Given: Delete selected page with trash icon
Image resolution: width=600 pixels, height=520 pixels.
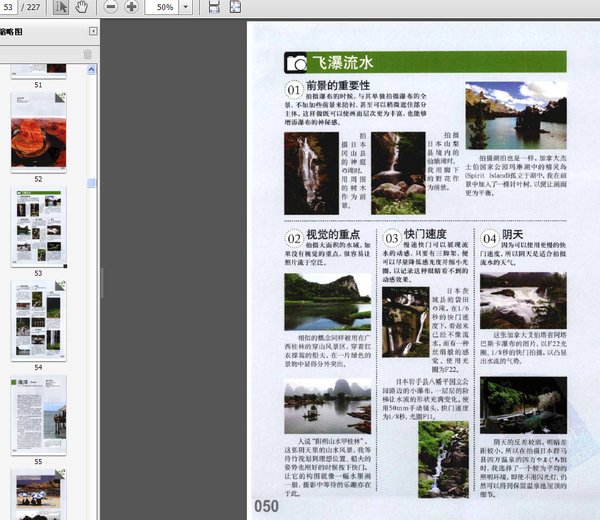Looking at the screenshot, I should [x=88, y=55].
